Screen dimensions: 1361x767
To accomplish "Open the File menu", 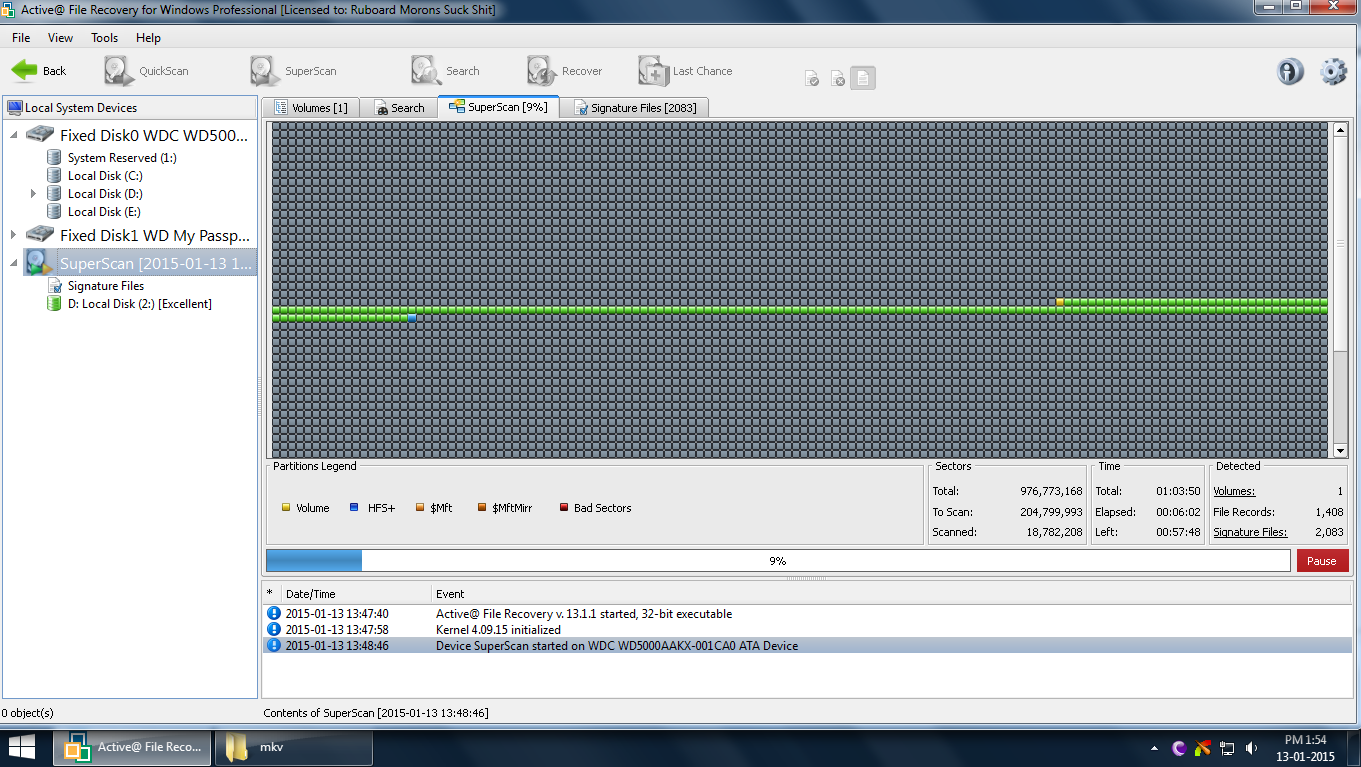I will pyautogui.click(x=21, y=38).
